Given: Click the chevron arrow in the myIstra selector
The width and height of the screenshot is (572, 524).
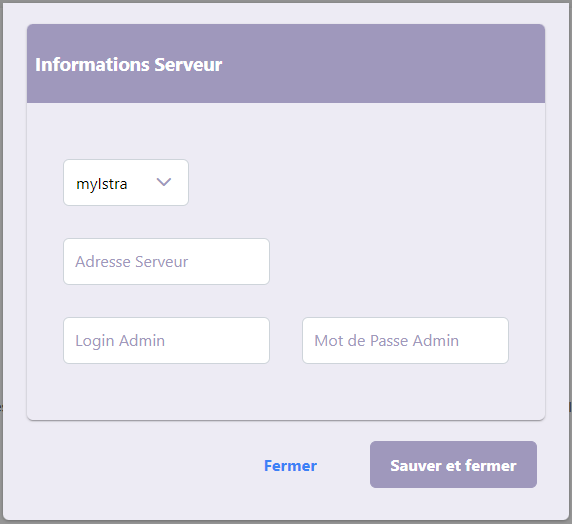Looking at the screenshot, I should pyautogui.click(x=164, y=182).
